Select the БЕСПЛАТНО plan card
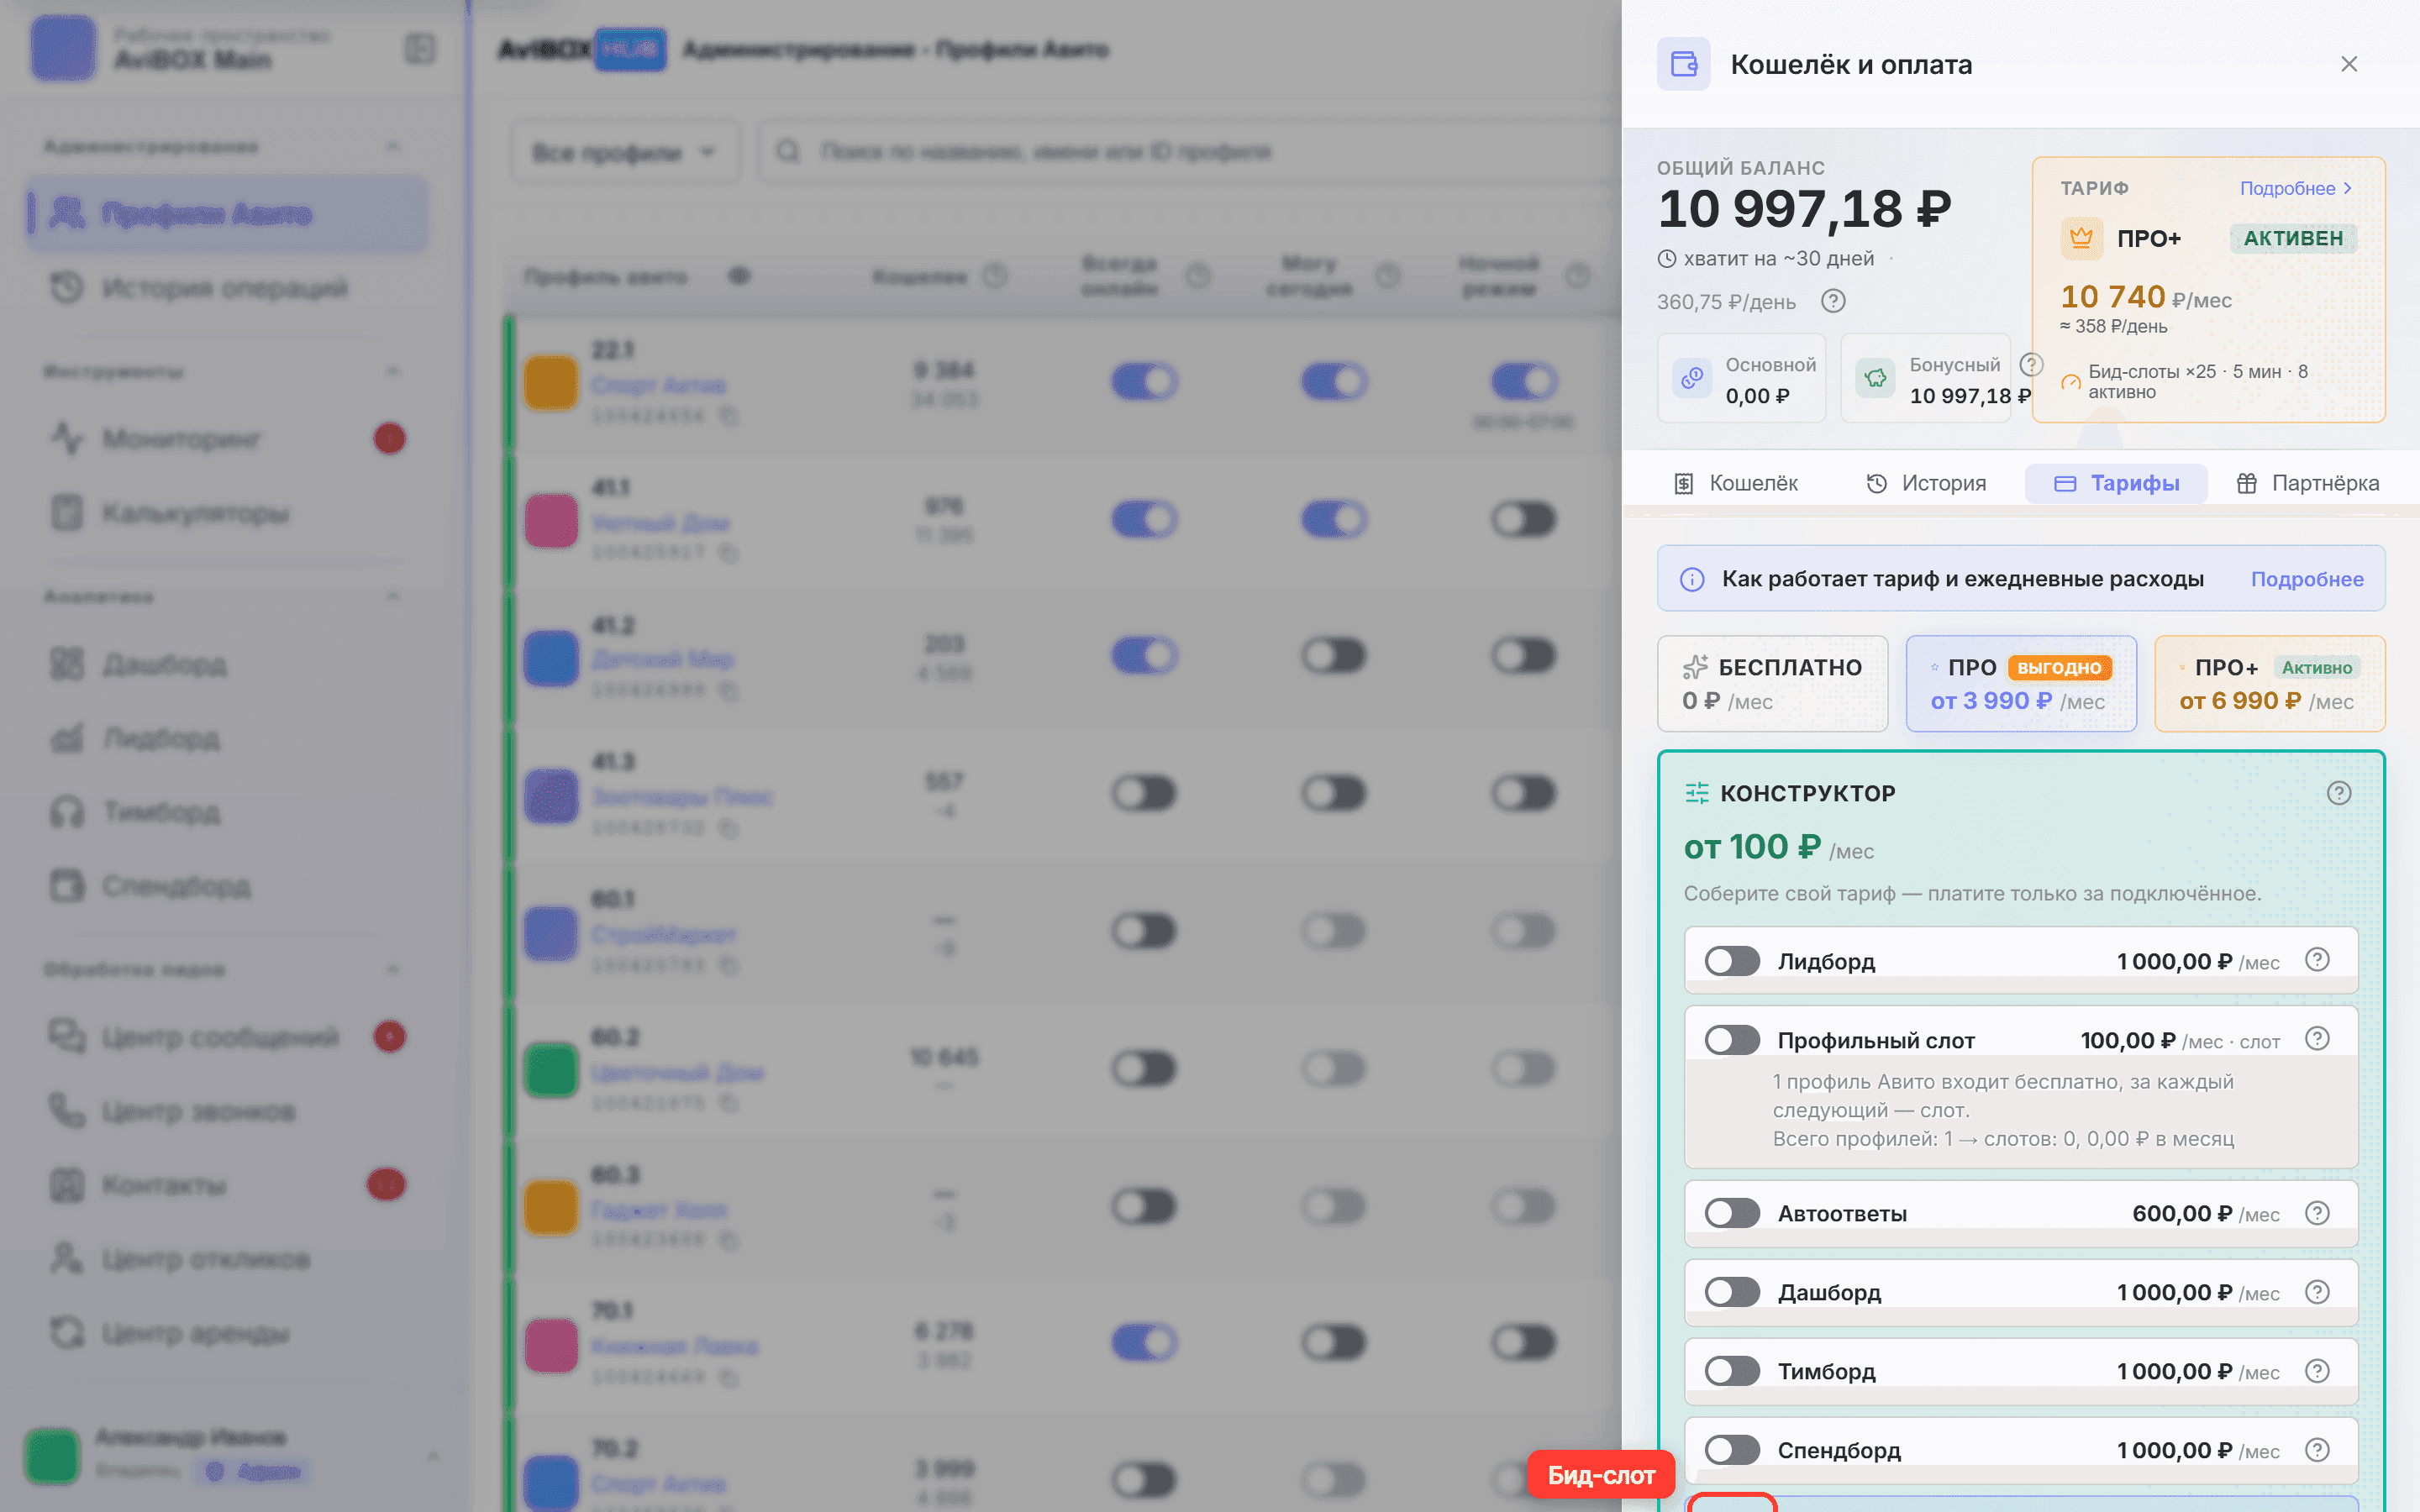Screen dimensions: 2420x1512 coord(1772,684)
